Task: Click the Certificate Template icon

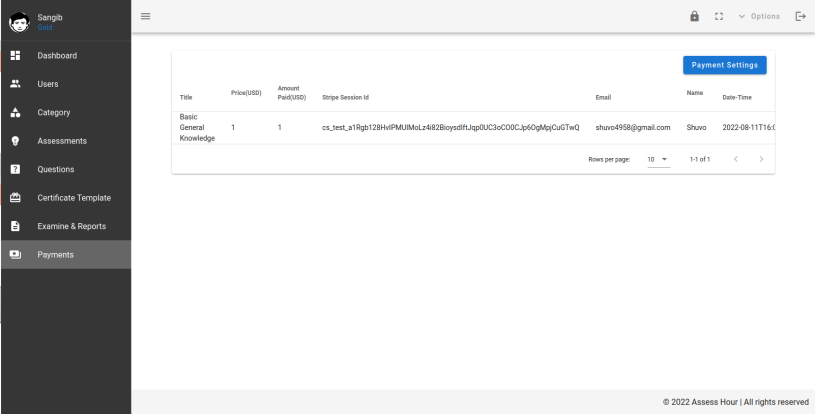Action: tap(15, 198)
